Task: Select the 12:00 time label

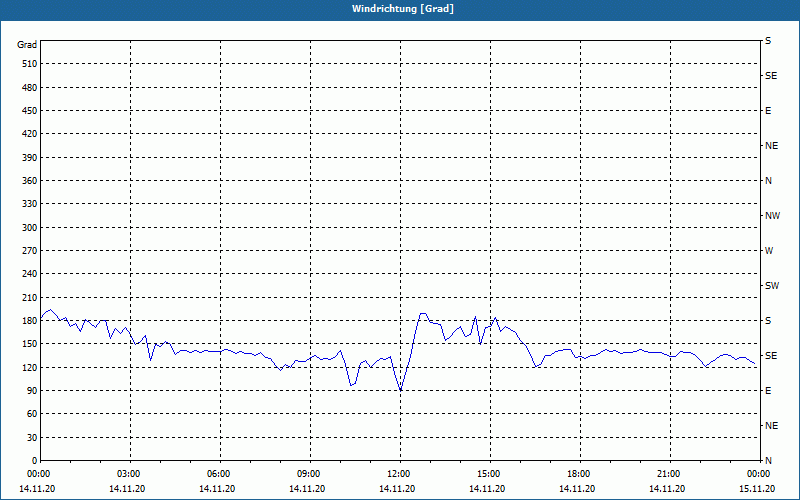Action: pyautogui.click(x=400, y=474)
